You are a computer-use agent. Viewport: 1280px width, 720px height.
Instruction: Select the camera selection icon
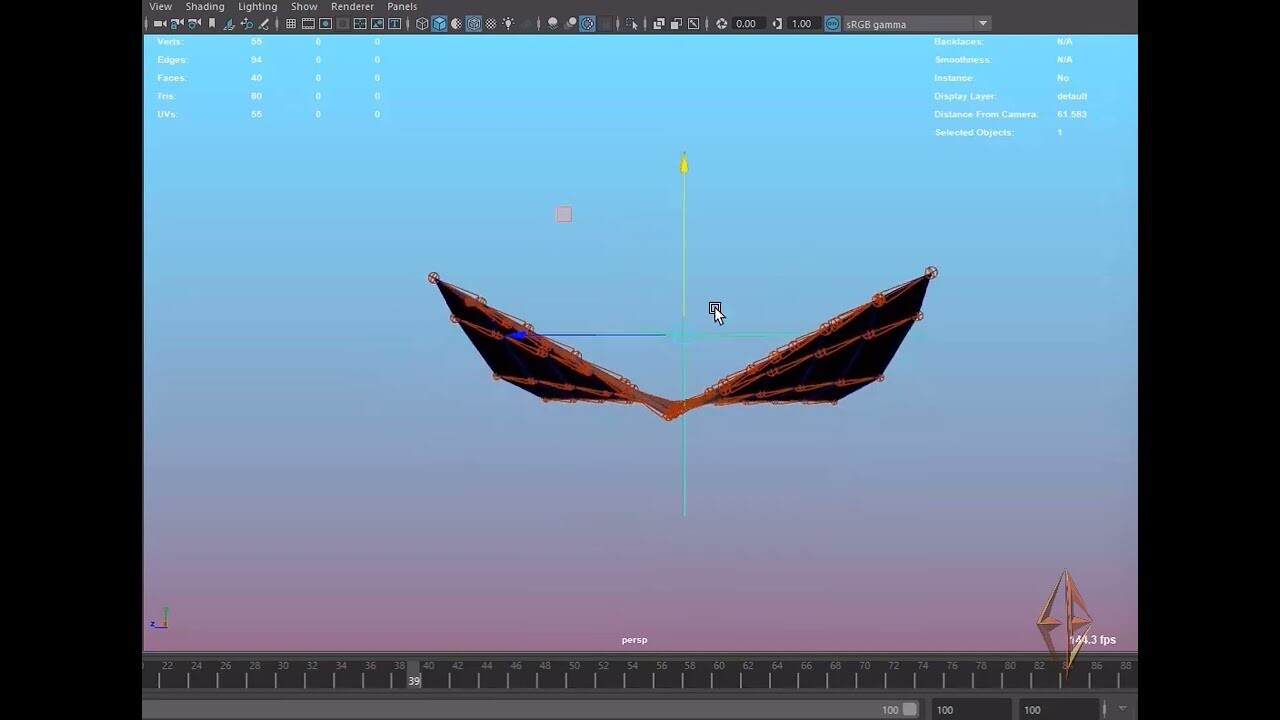pos(160,24)
